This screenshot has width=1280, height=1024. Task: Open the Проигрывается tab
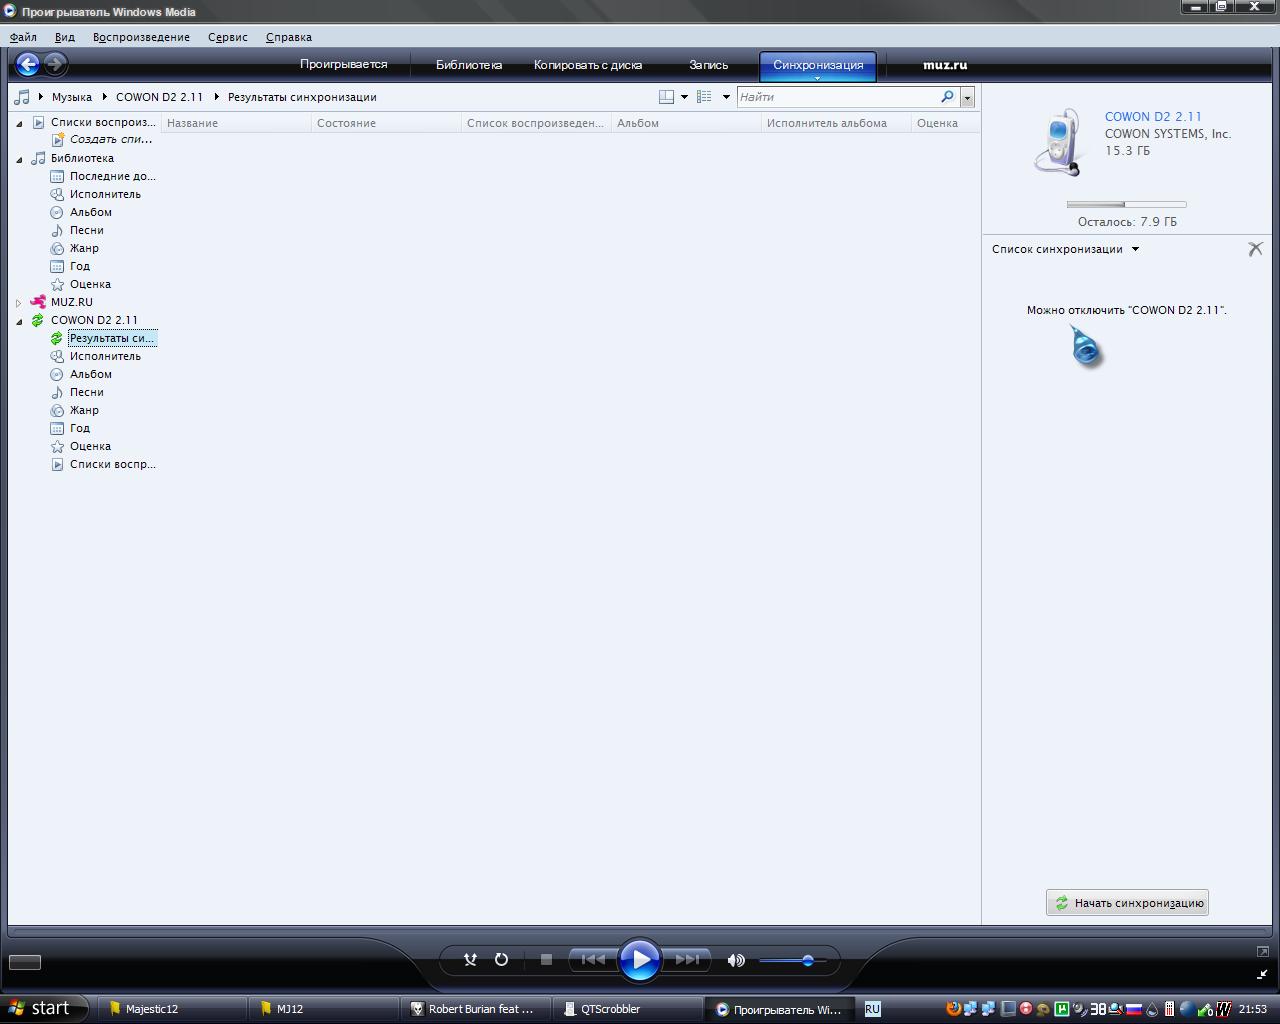[343, 65]
